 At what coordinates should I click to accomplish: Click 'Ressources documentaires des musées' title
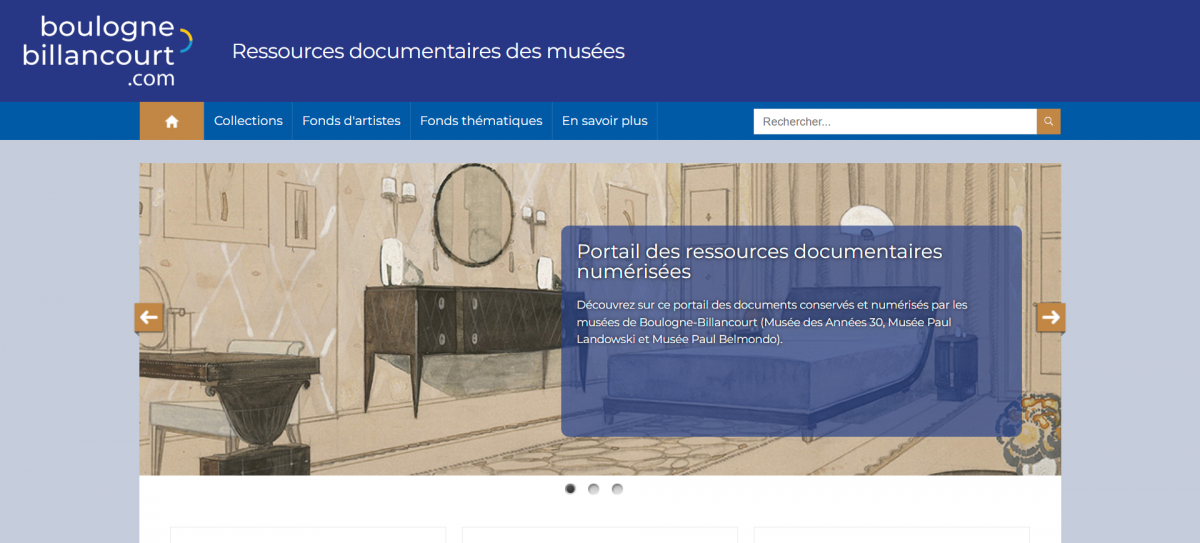(x=428, y=51)
